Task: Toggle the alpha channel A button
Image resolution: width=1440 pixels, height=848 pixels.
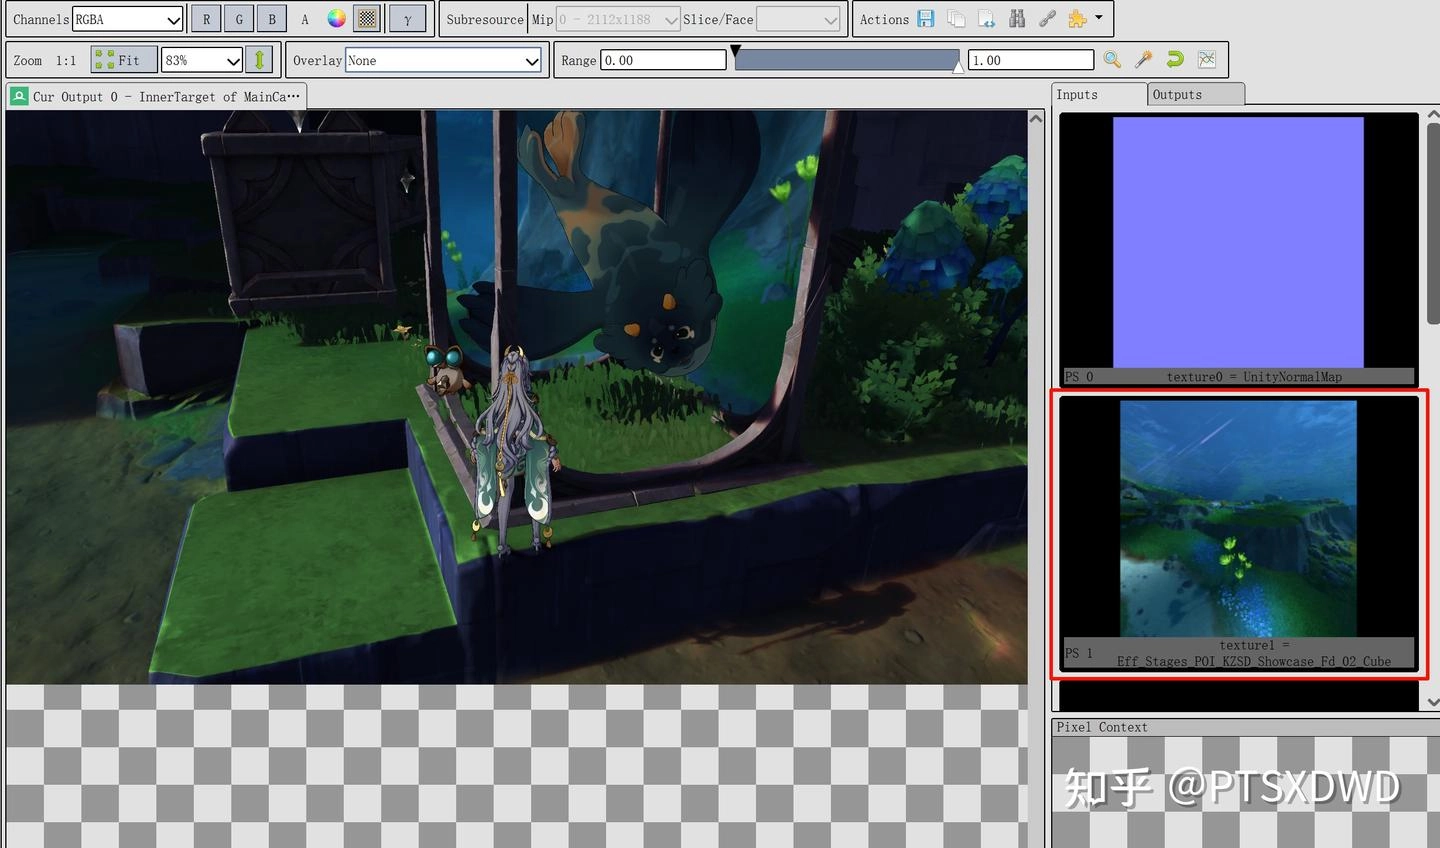Action: 305,19
